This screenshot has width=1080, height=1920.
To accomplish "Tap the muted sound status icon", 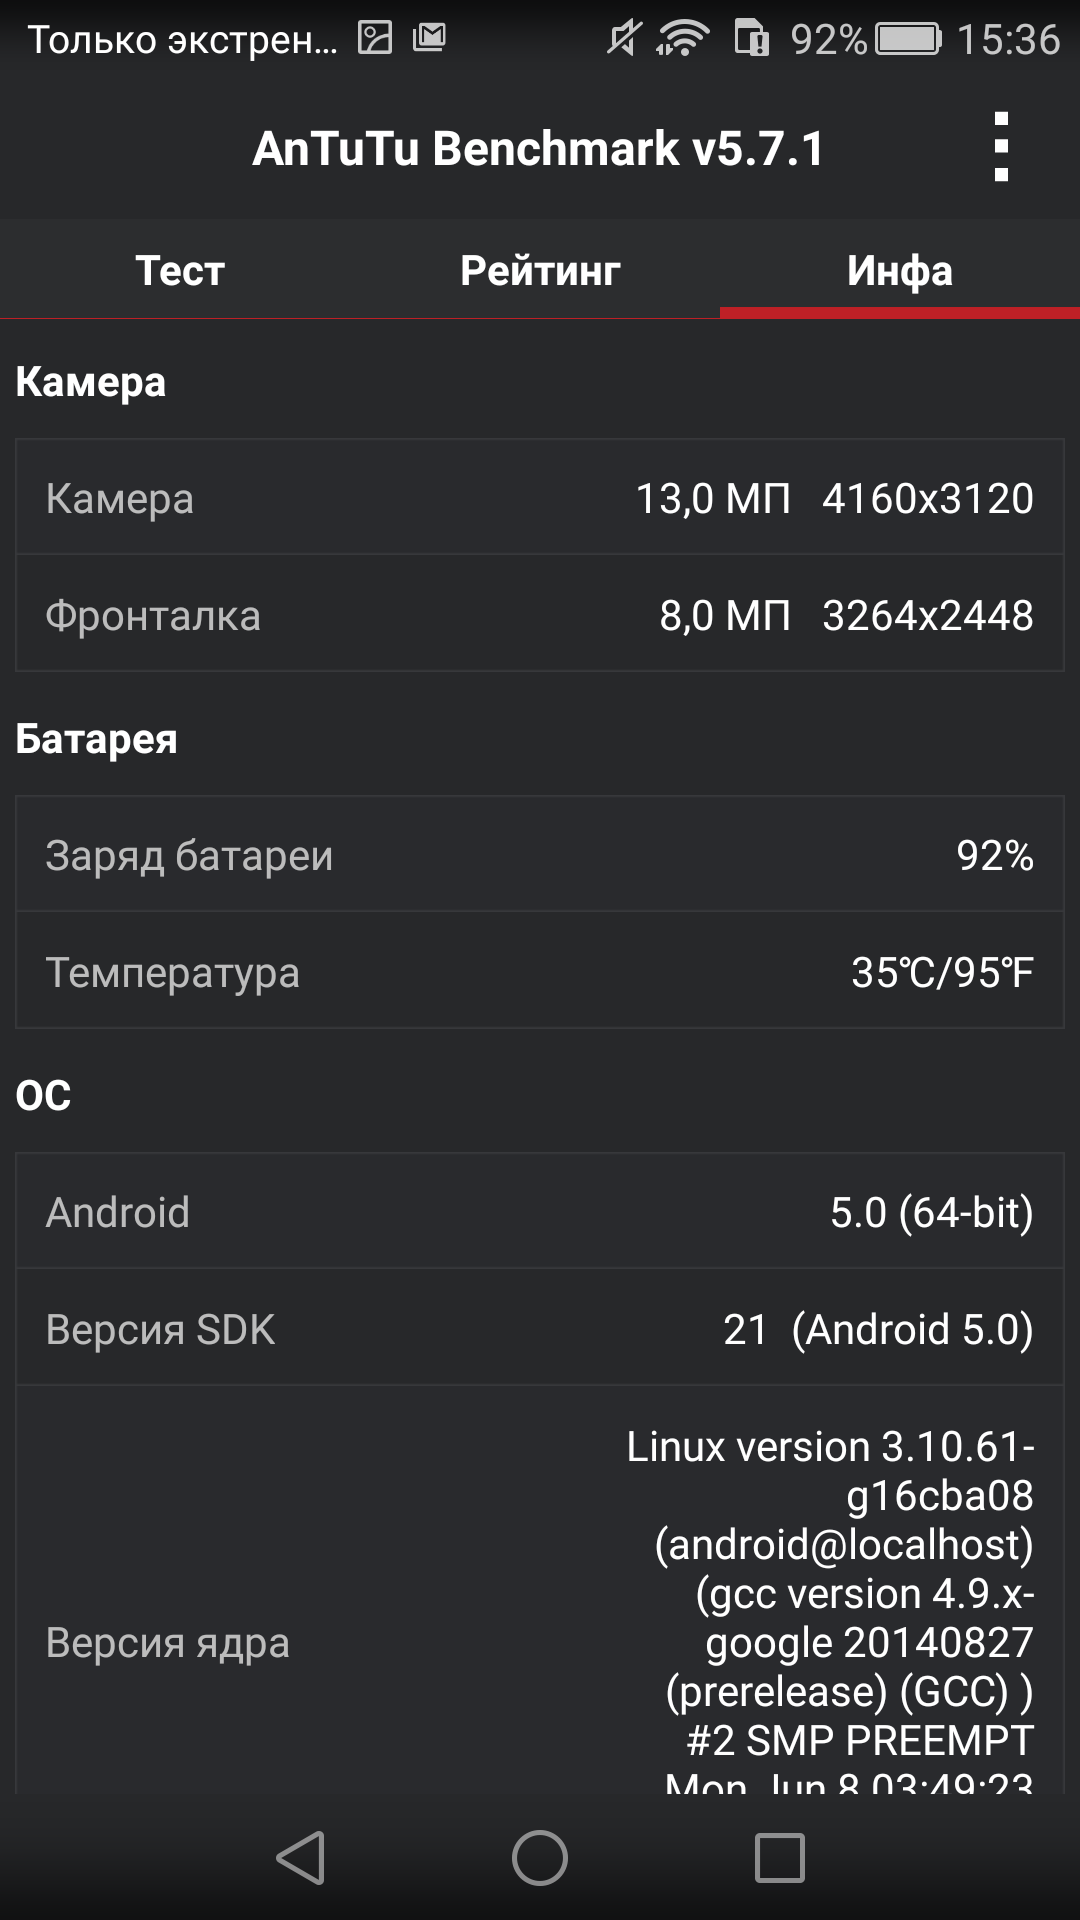I will pos(624,39).
